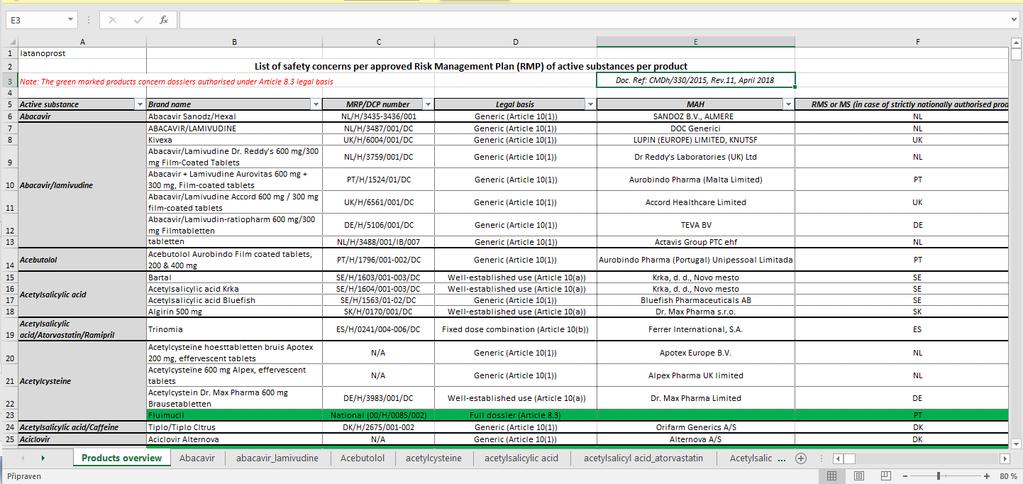Viewport: 1023px width, 484px height.
Task: Open the Acebutolol sheet tab
Action: tap(362, 458)
